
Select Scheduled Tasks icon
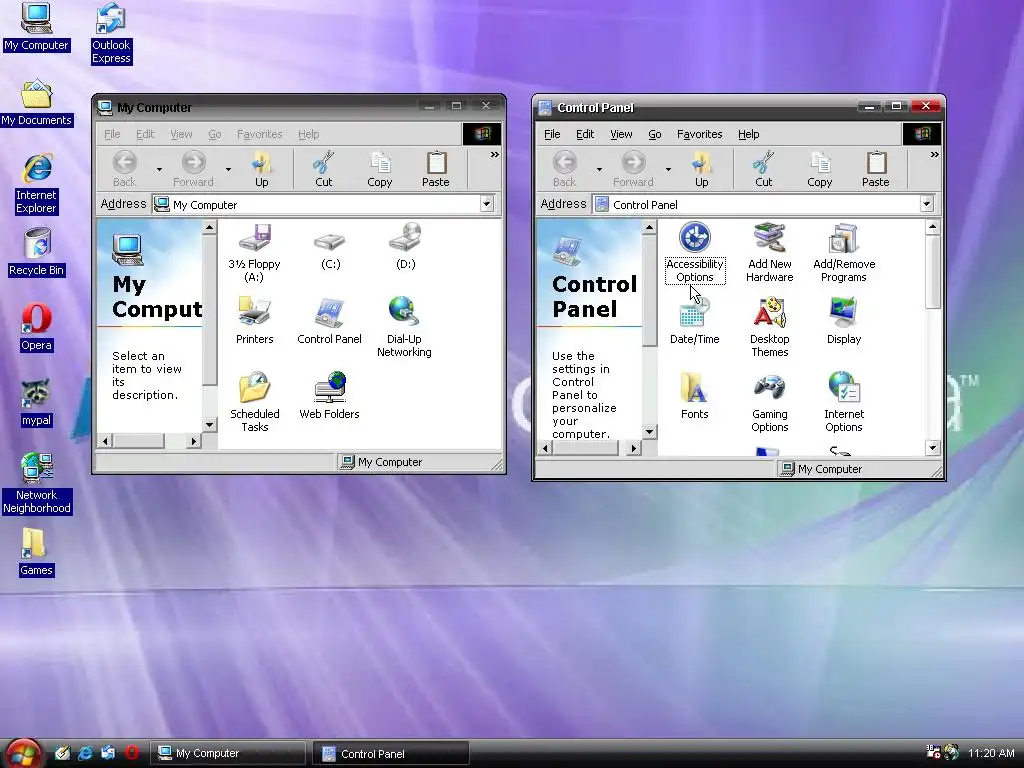[254, 403]
